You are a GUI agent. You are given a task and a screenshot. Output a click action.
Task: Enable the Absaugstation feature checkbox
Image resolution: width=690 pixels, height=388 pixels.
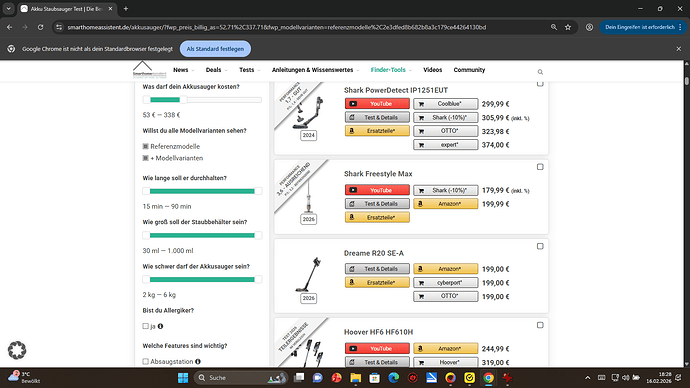pyautogui.click(x=146, y=362)
